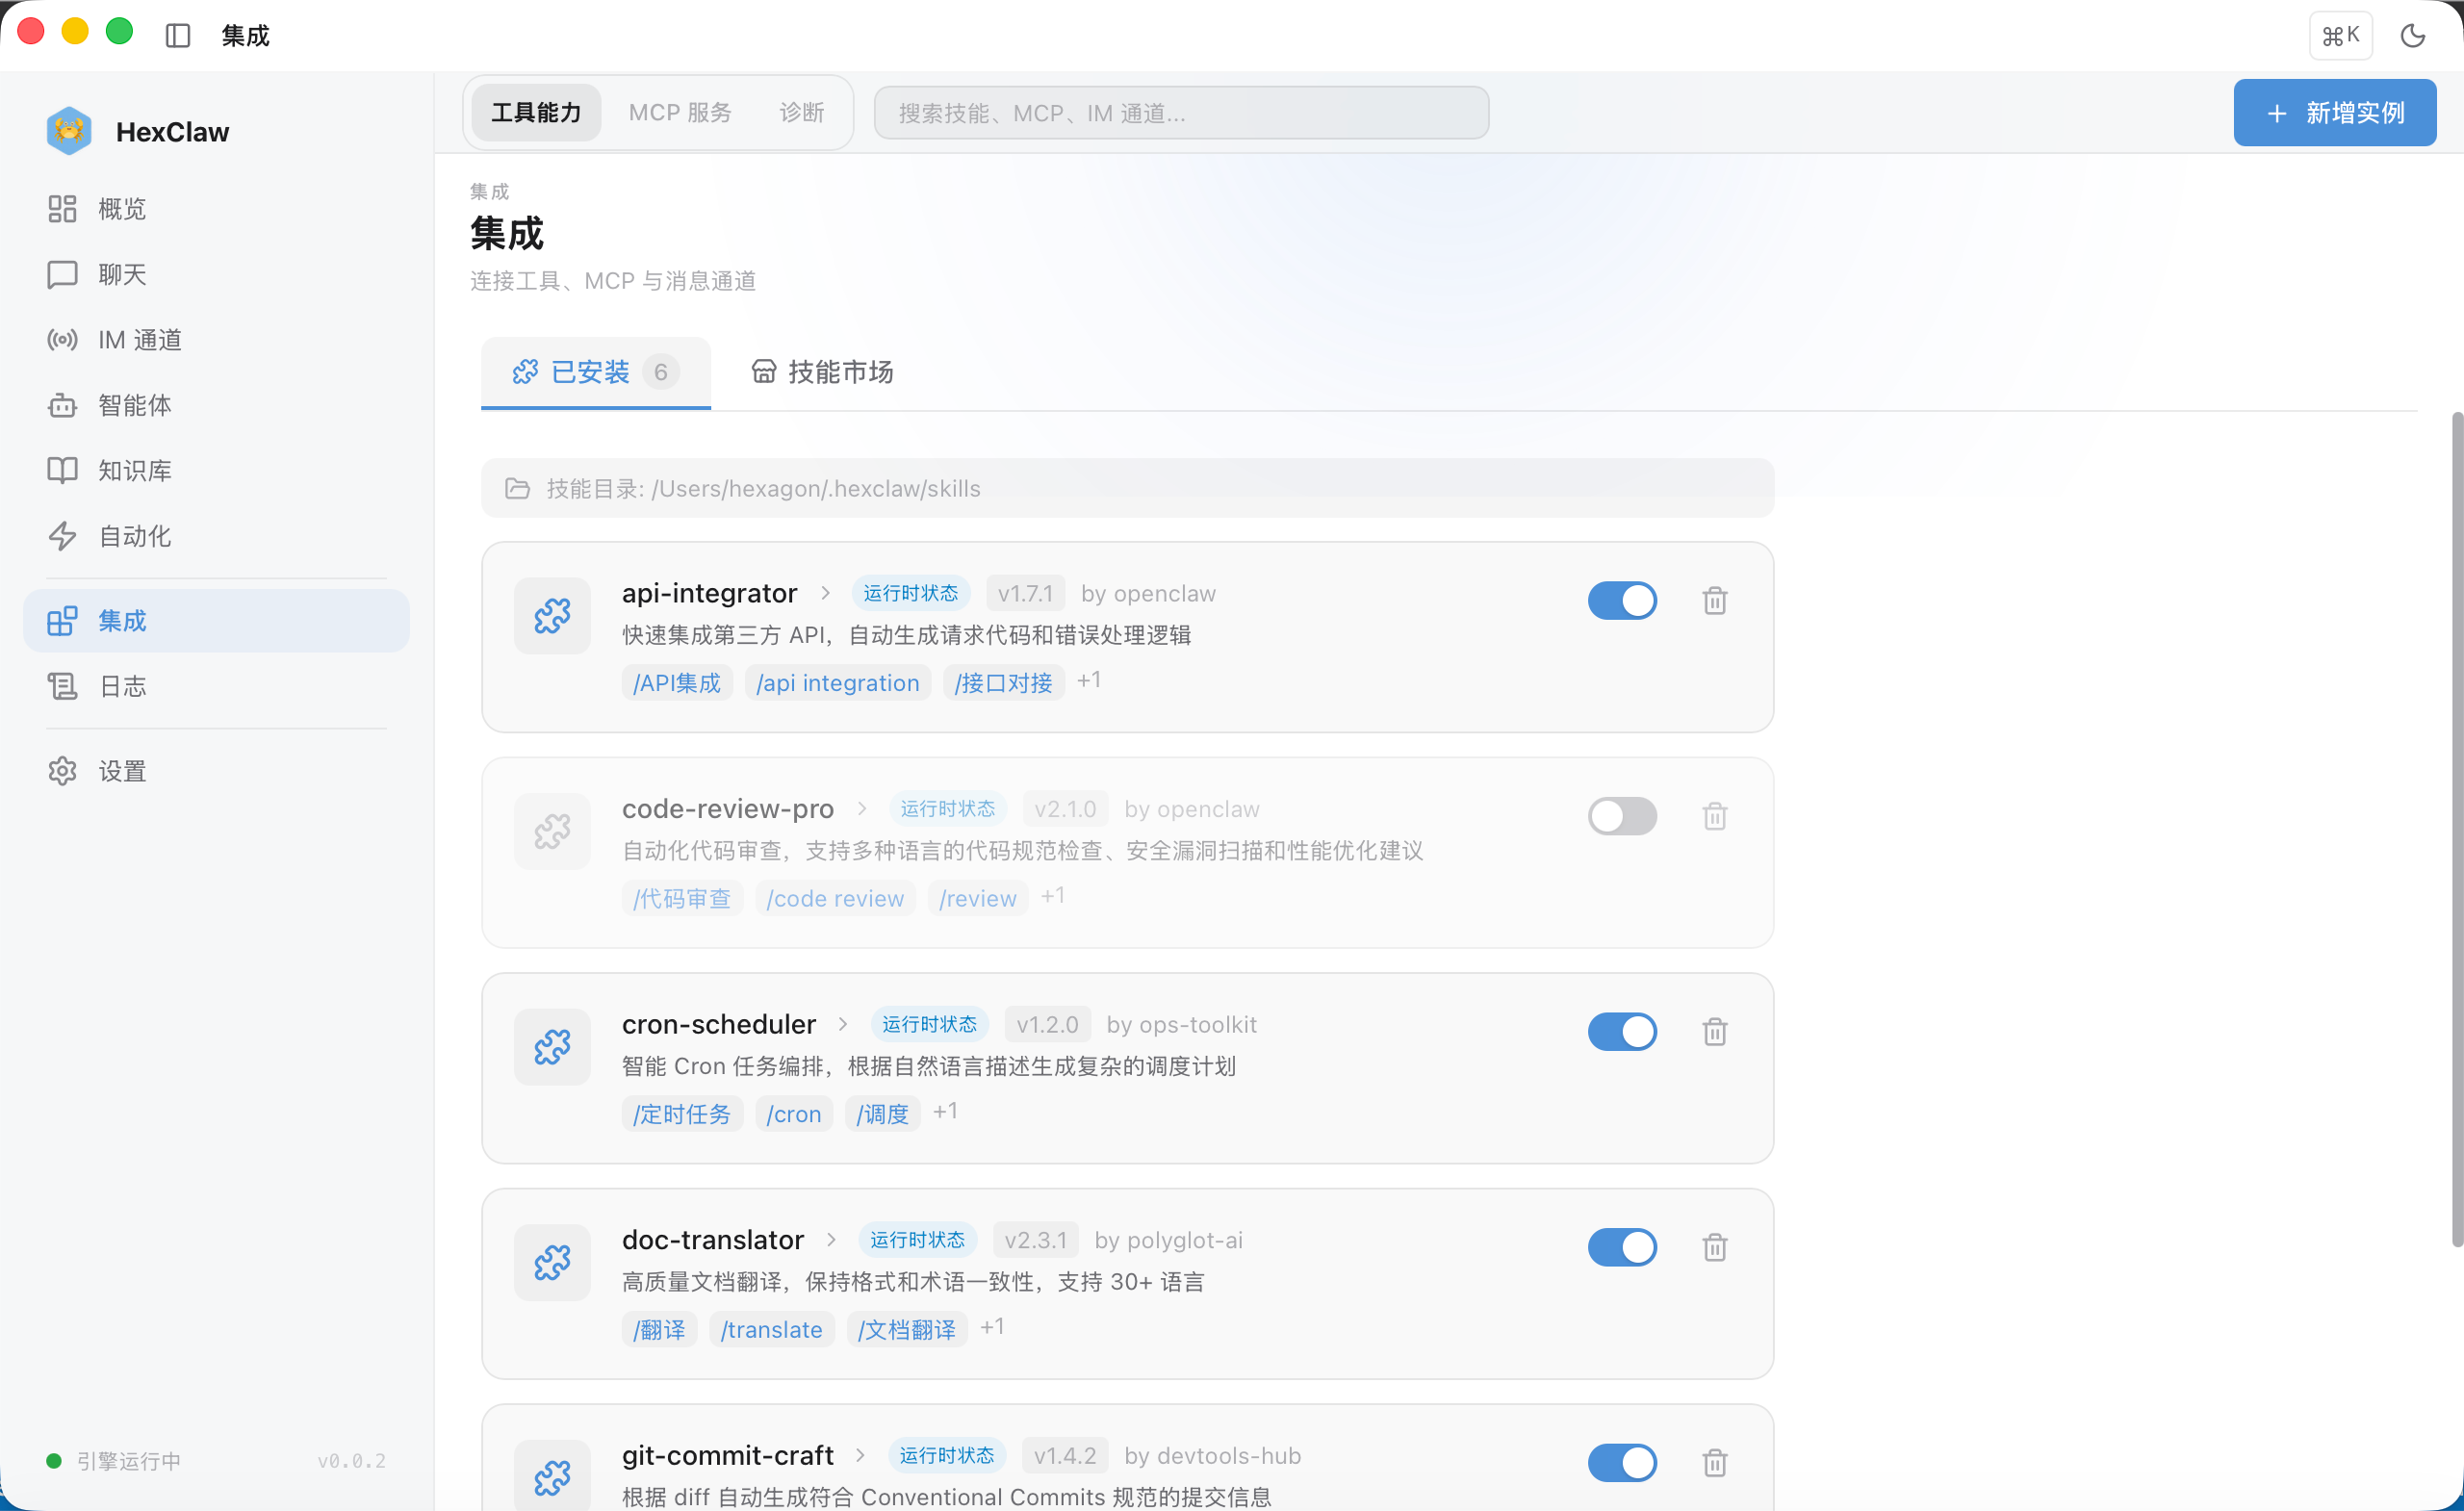Click doc-translator 运行时状态 badge
This screenshot has height=1511, width=2464.
click(917, 1239)
